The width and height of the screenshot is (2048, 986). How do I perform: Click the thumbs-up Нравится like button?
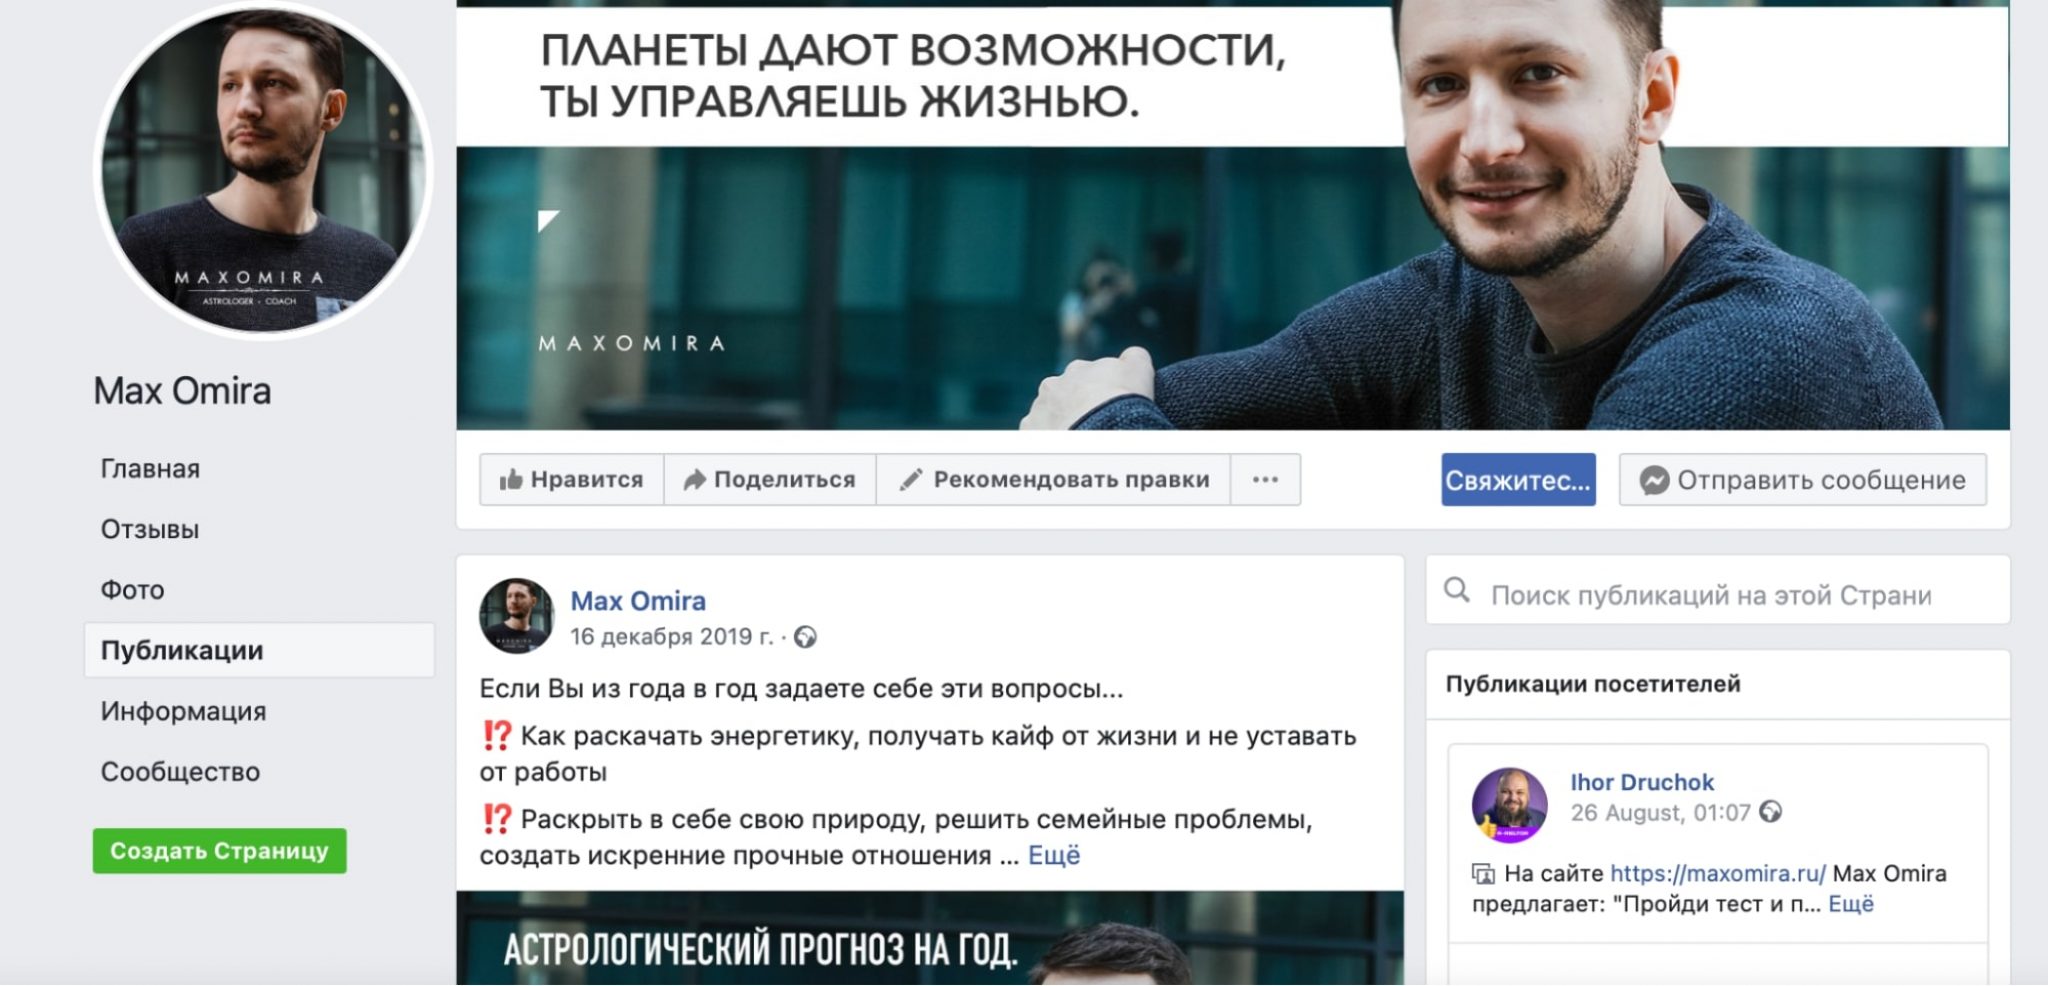571,480
